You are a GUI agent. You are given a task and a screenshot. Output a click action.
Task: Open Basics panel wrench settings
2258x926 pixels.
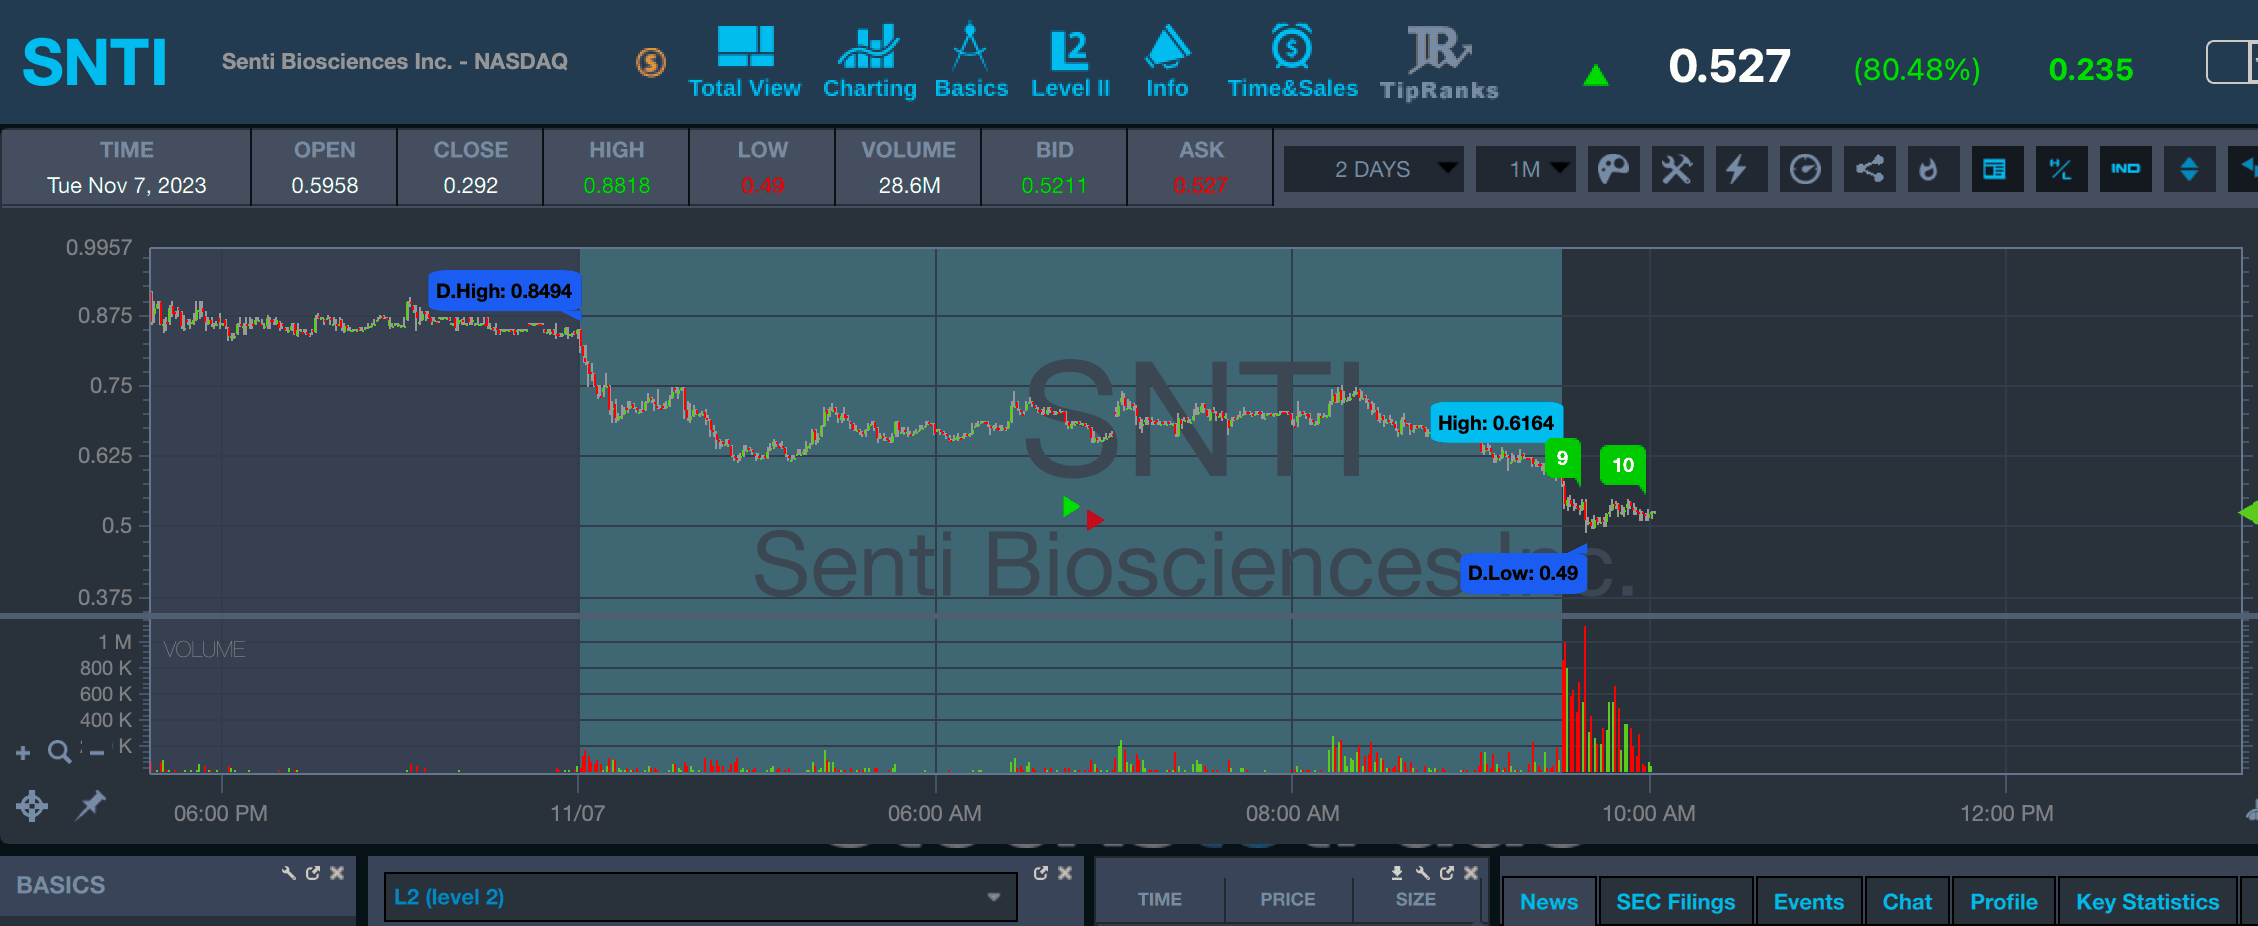click(289, 873)
